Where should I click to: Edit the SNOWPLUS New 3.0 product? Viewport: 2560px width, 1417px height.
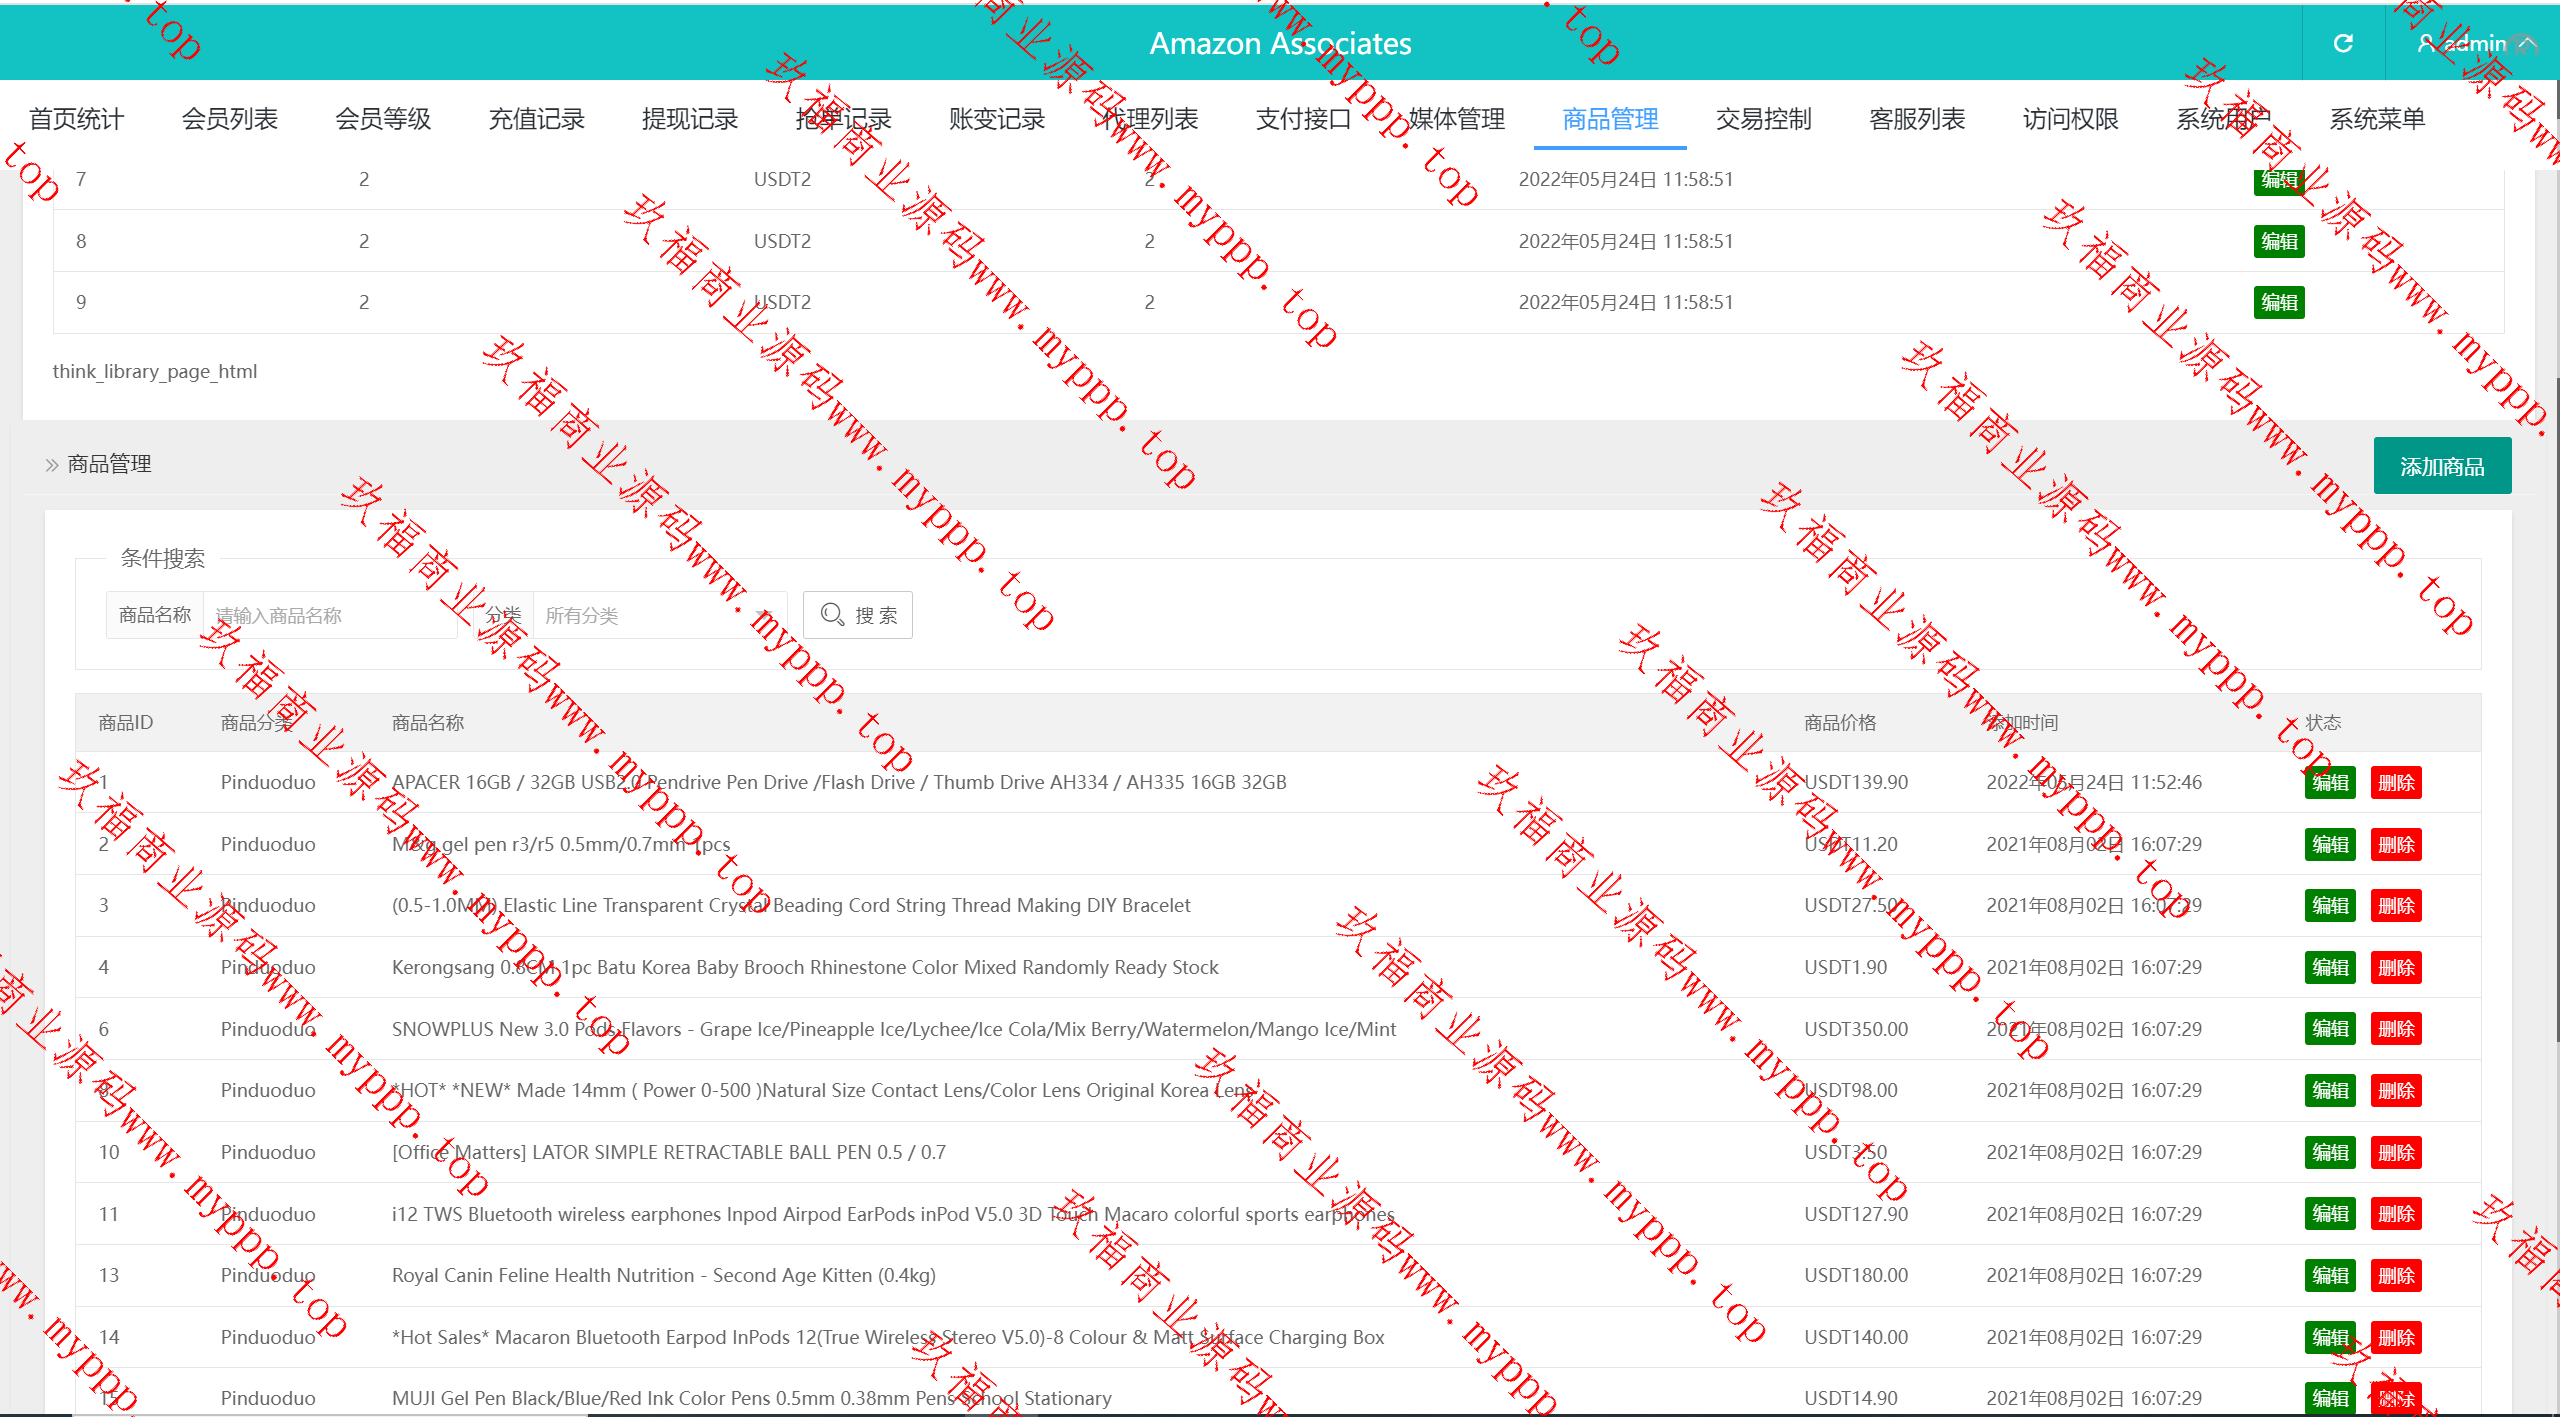pyautogui.click(x=2329, y=1029)
